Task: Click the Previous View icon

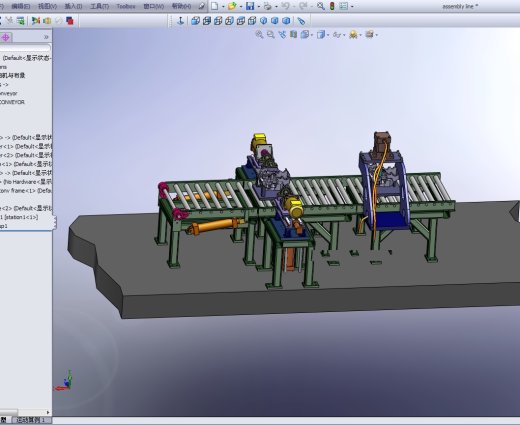Action: (282, 34)
